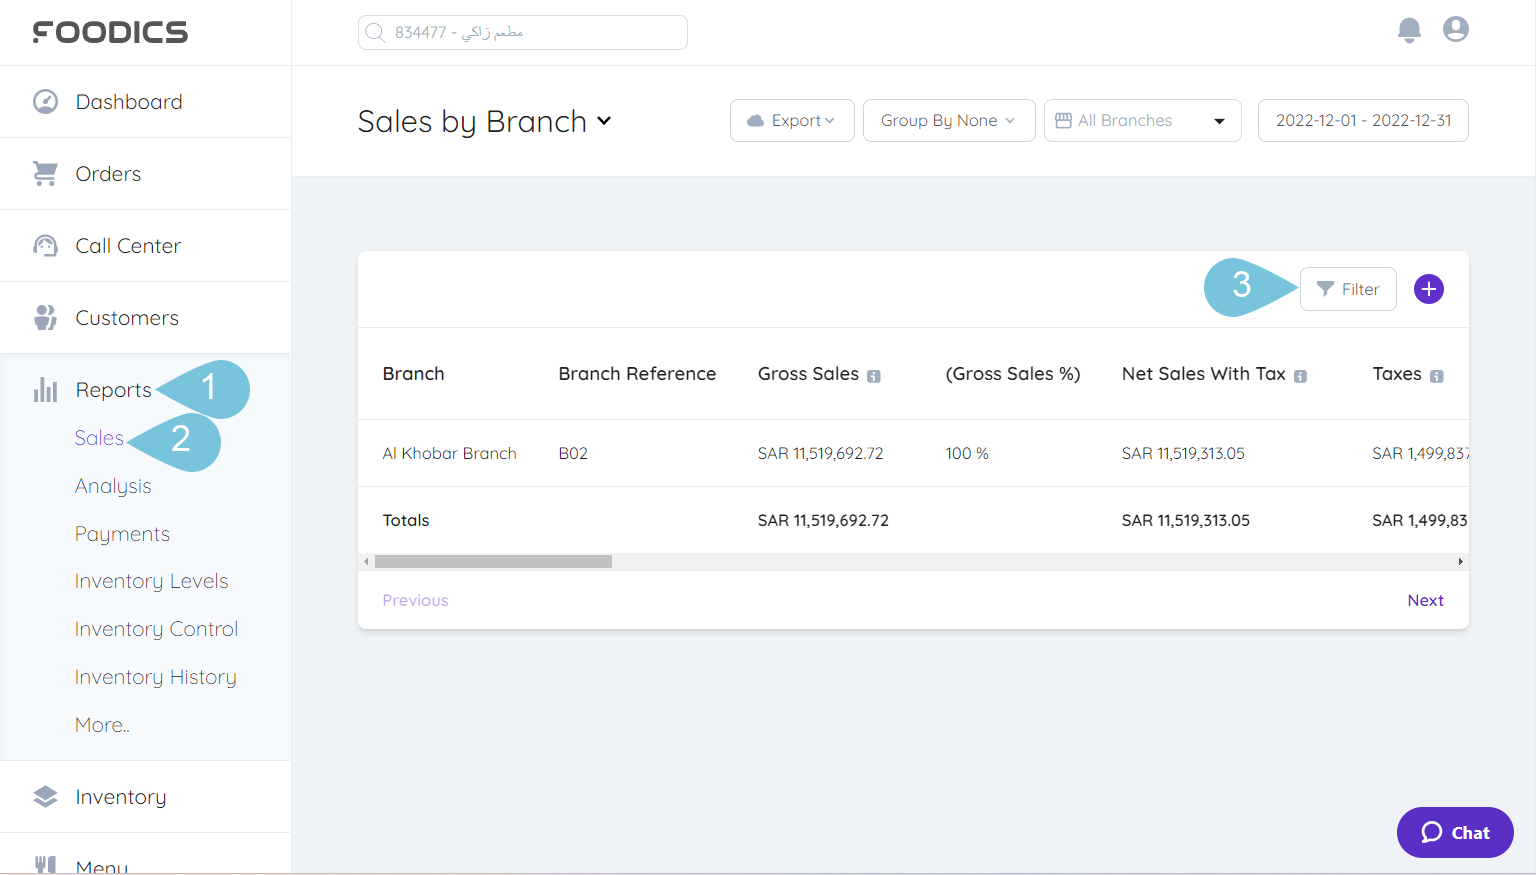Expand the All Branches selector
1536x875 pixels.
click(x=1142, y=120)
